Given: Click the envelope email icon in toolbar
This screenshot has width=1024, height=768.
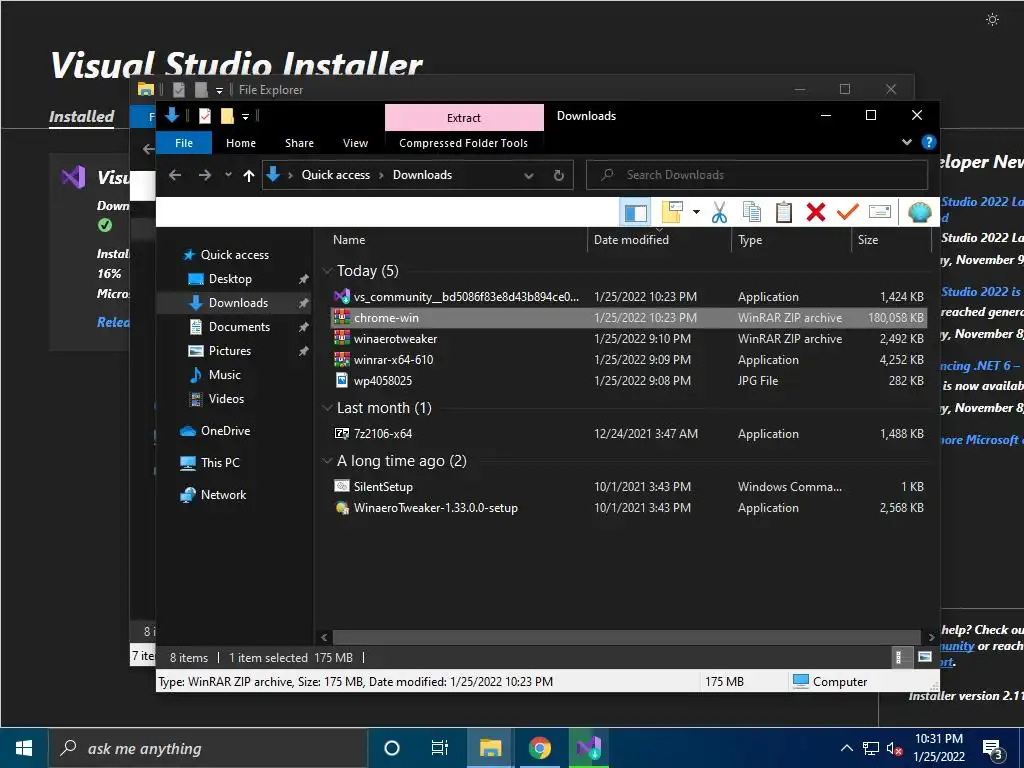Looking at the screenshot, I should [880, 212].
